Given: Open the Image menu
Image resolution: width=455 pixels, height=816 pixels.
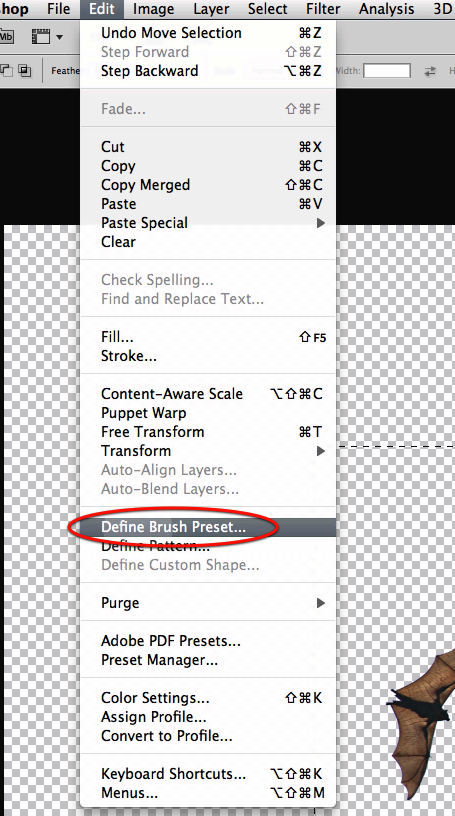Looking at the screenshot, I should point(154,9).
